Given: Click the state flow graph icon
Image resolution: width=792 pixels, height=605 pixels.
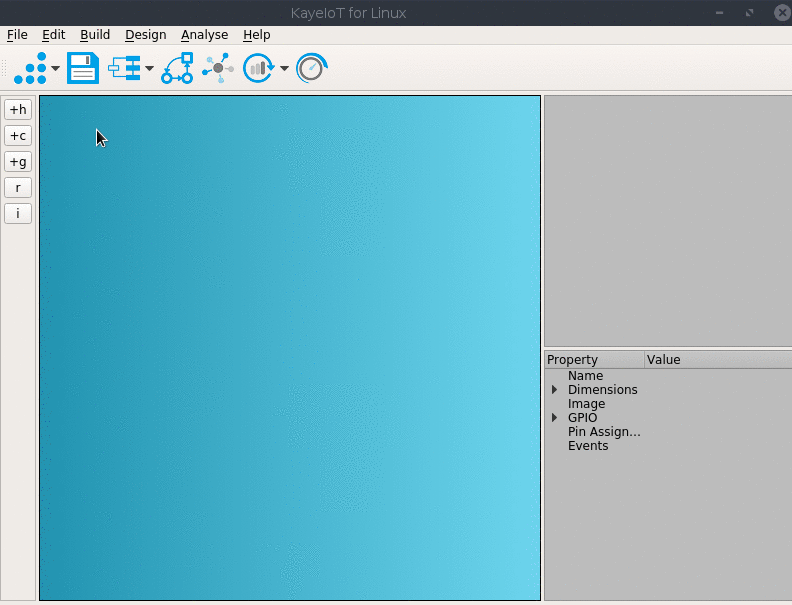Looking at the screenshot, I should pyautogui.click(x=177, y=68).
